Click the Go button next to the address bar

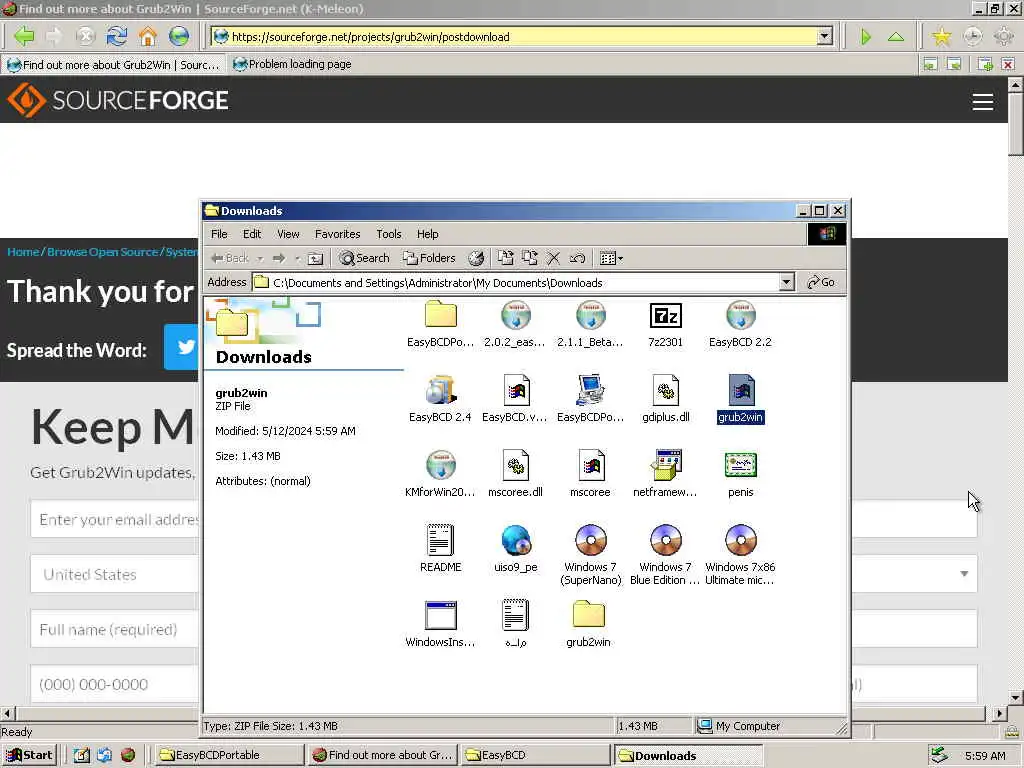tap(821, 282)
